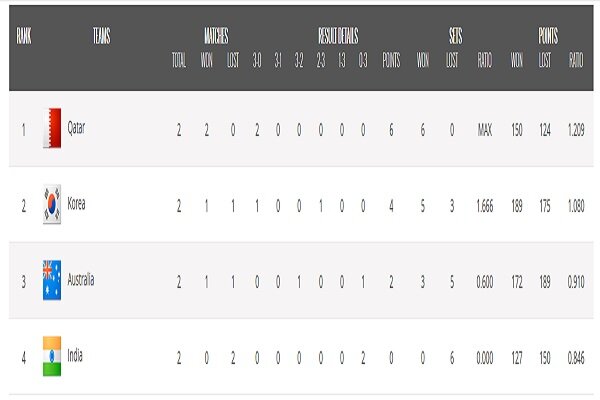Select the RANK column header
This screenshot has width=600, height=400.
pos(24,36)
